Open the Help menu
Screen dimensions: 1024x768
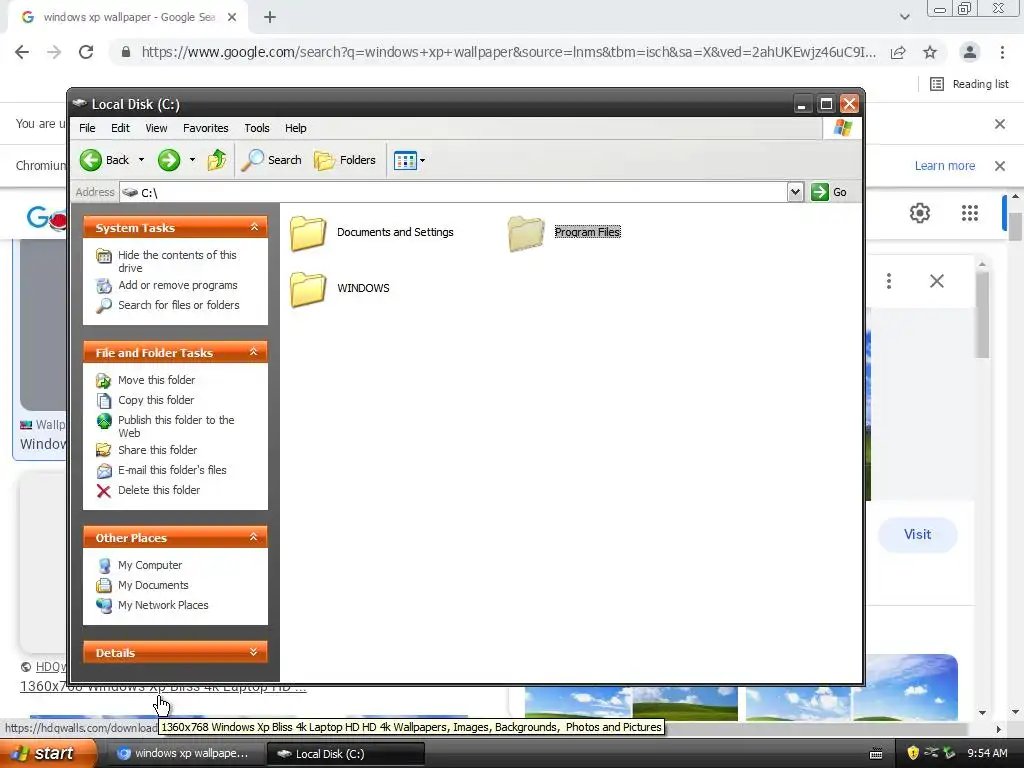pos(295,128)
